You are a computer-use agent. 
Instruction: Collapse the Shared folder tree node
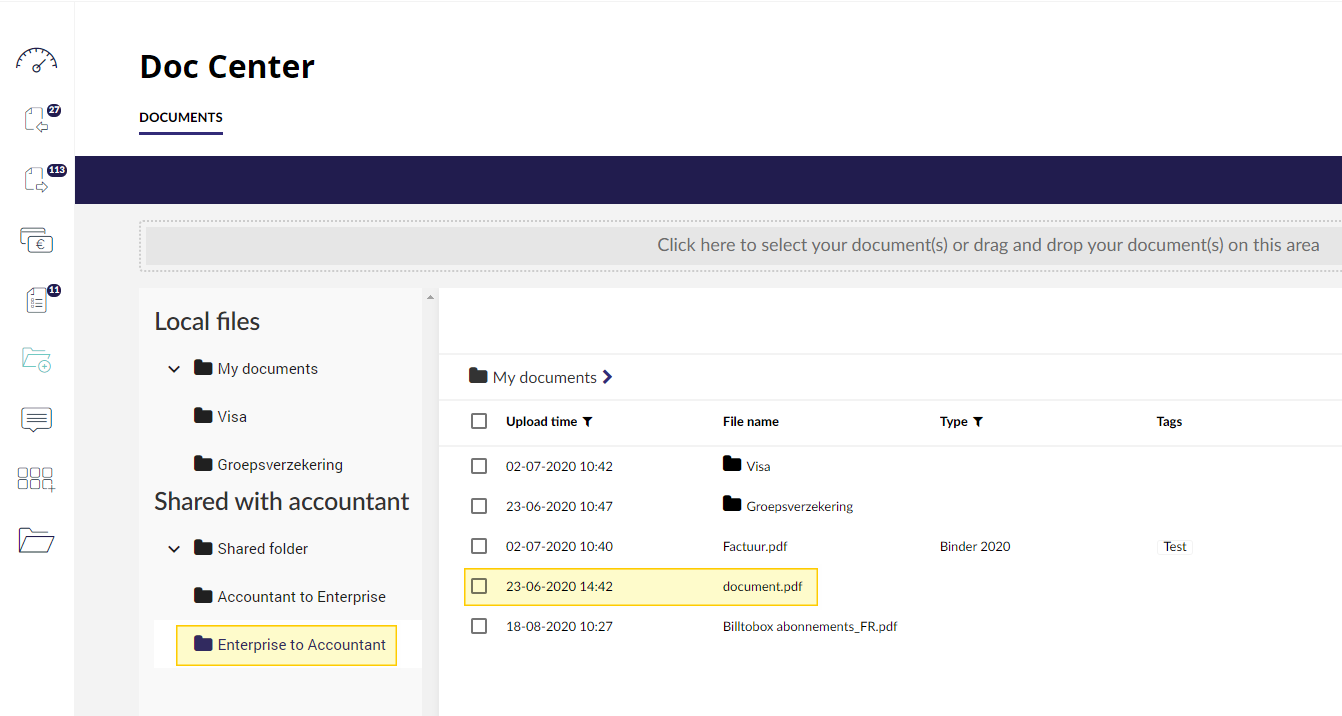point(174,549)
